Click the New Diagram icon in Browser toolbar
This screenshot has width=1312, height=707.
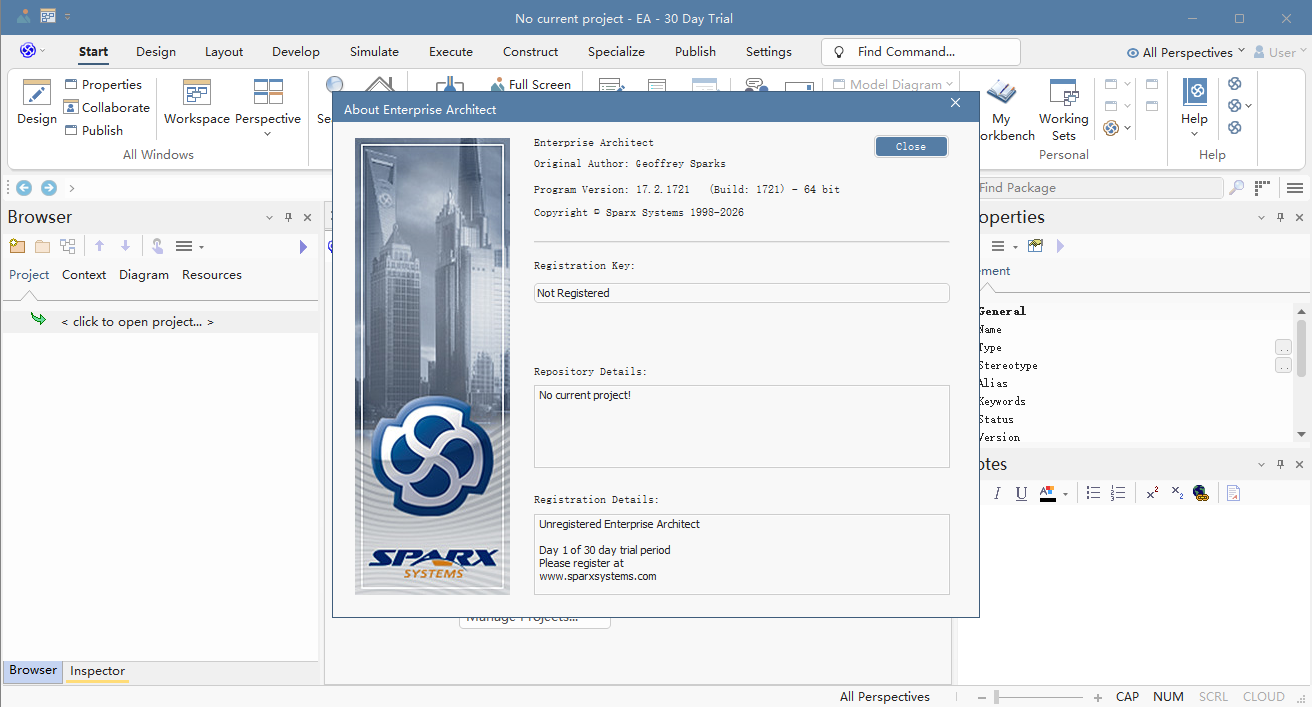click(x=68, y=246)
